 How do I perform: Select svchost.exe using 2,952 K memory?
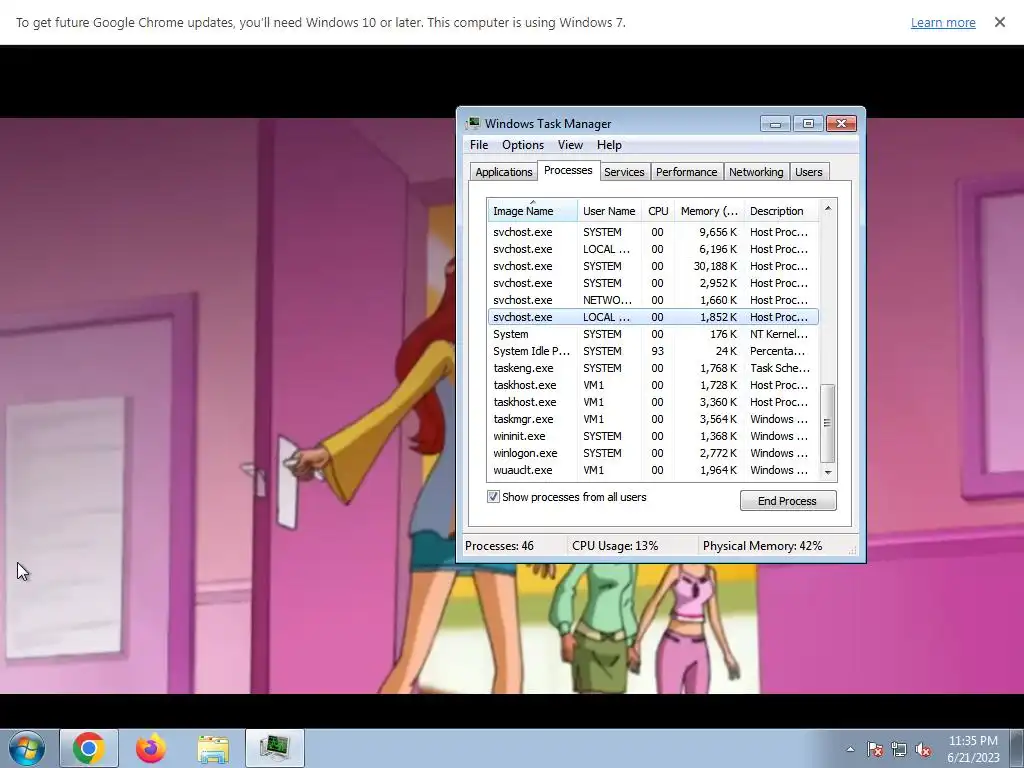[x=653, y=283]
